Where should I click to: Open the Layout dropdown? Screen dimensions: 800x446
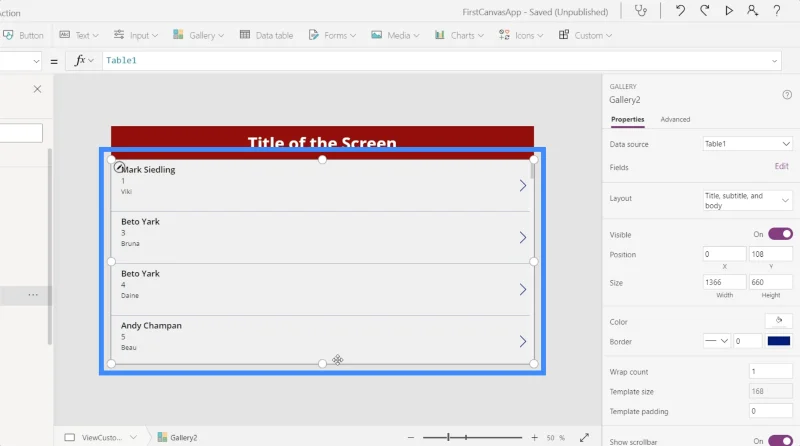click(x=747, y=201)
